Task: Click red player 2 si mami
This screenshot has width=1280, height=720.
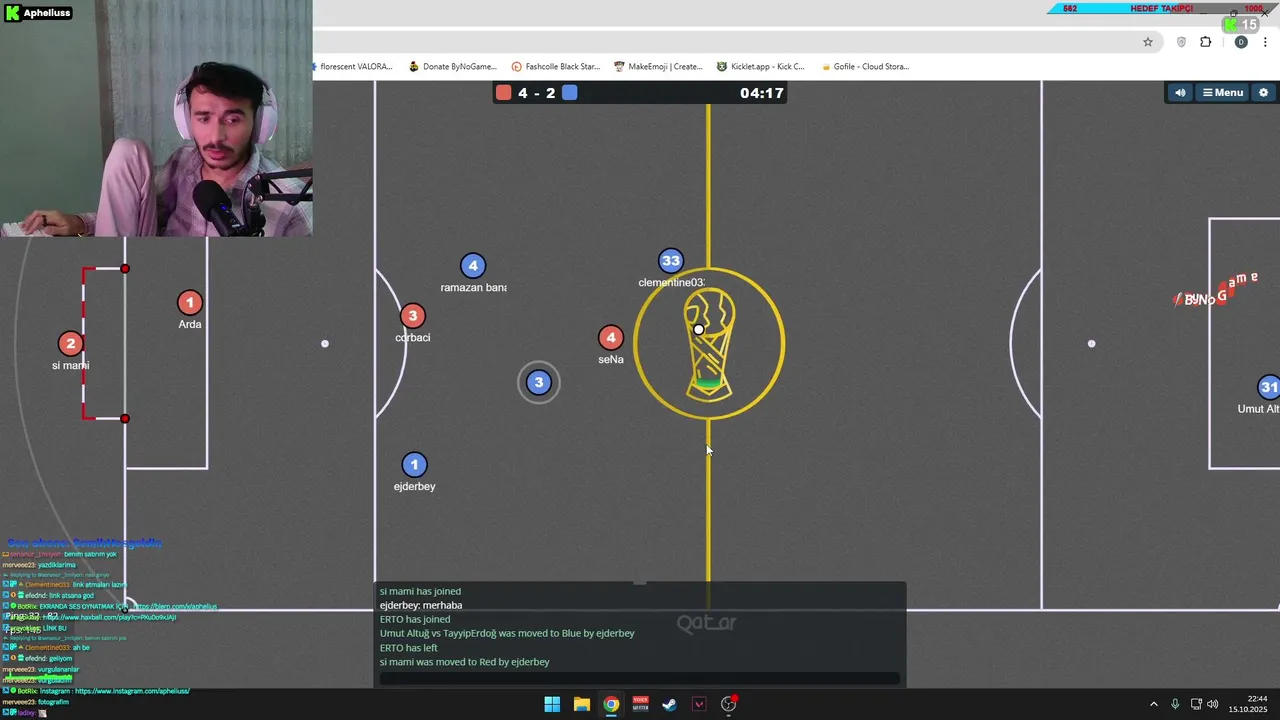Action: coord(70,344)
